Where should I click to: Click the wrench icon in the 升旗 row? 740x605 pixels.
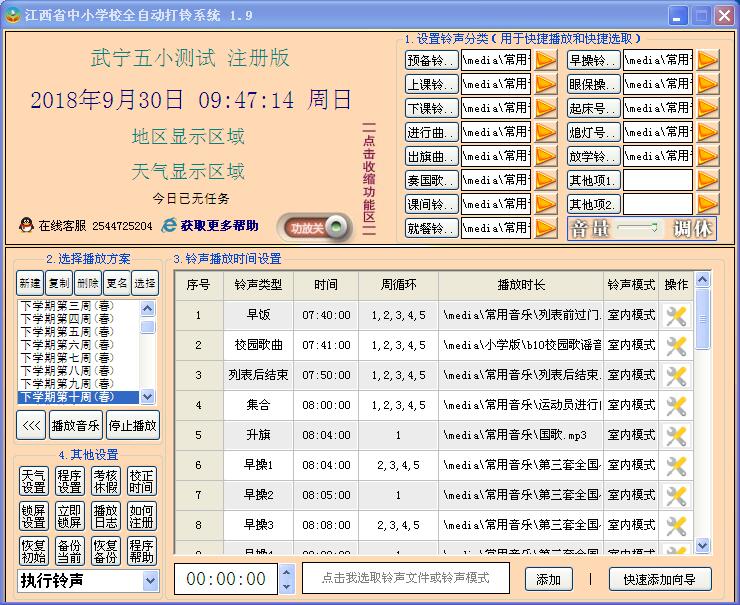pos(677,436)
